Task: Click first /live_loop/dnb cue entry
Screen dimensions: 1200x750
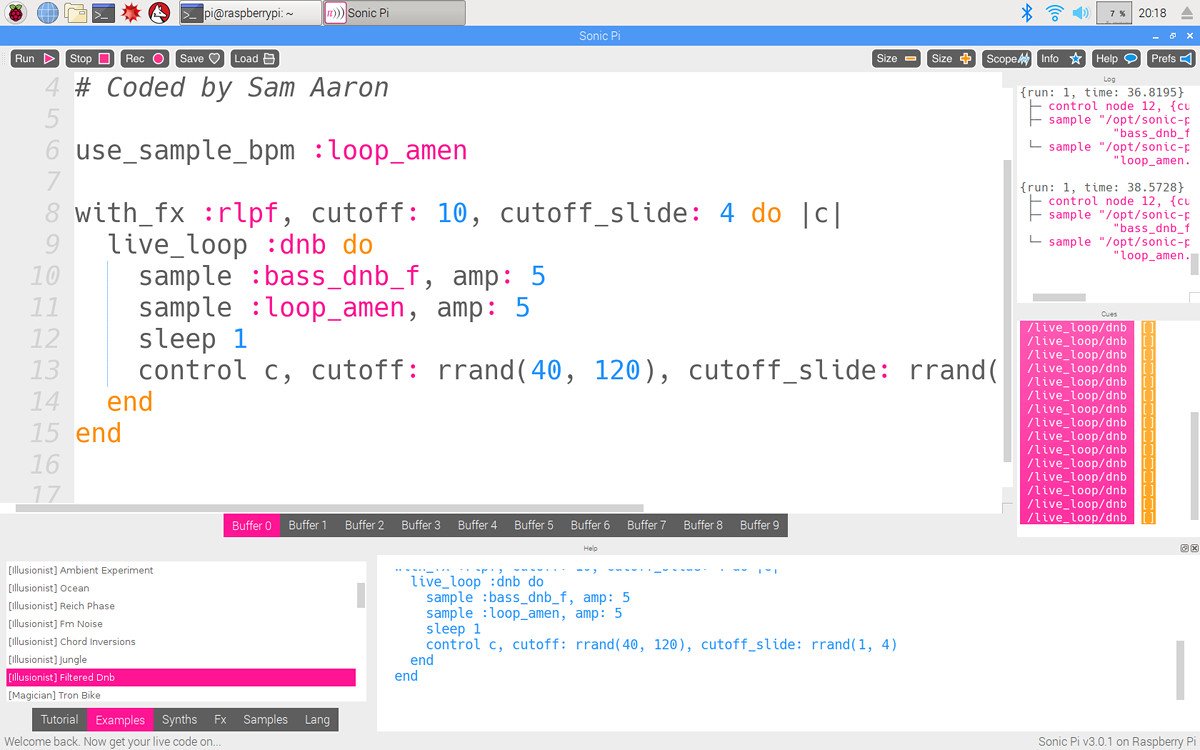Action: pyautogui.click(x=1078, y=327)
